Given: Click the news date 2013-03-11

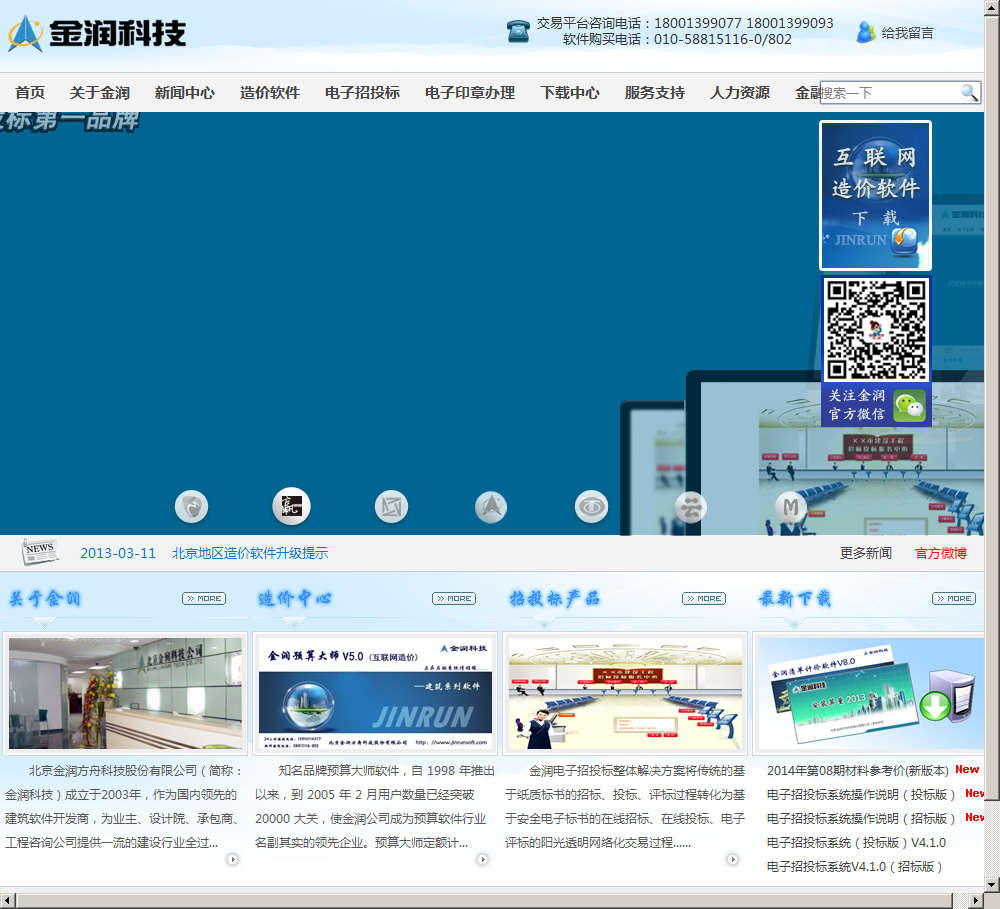Looking at the screenshot, I should pyautogui.click(x=118, y=553).
